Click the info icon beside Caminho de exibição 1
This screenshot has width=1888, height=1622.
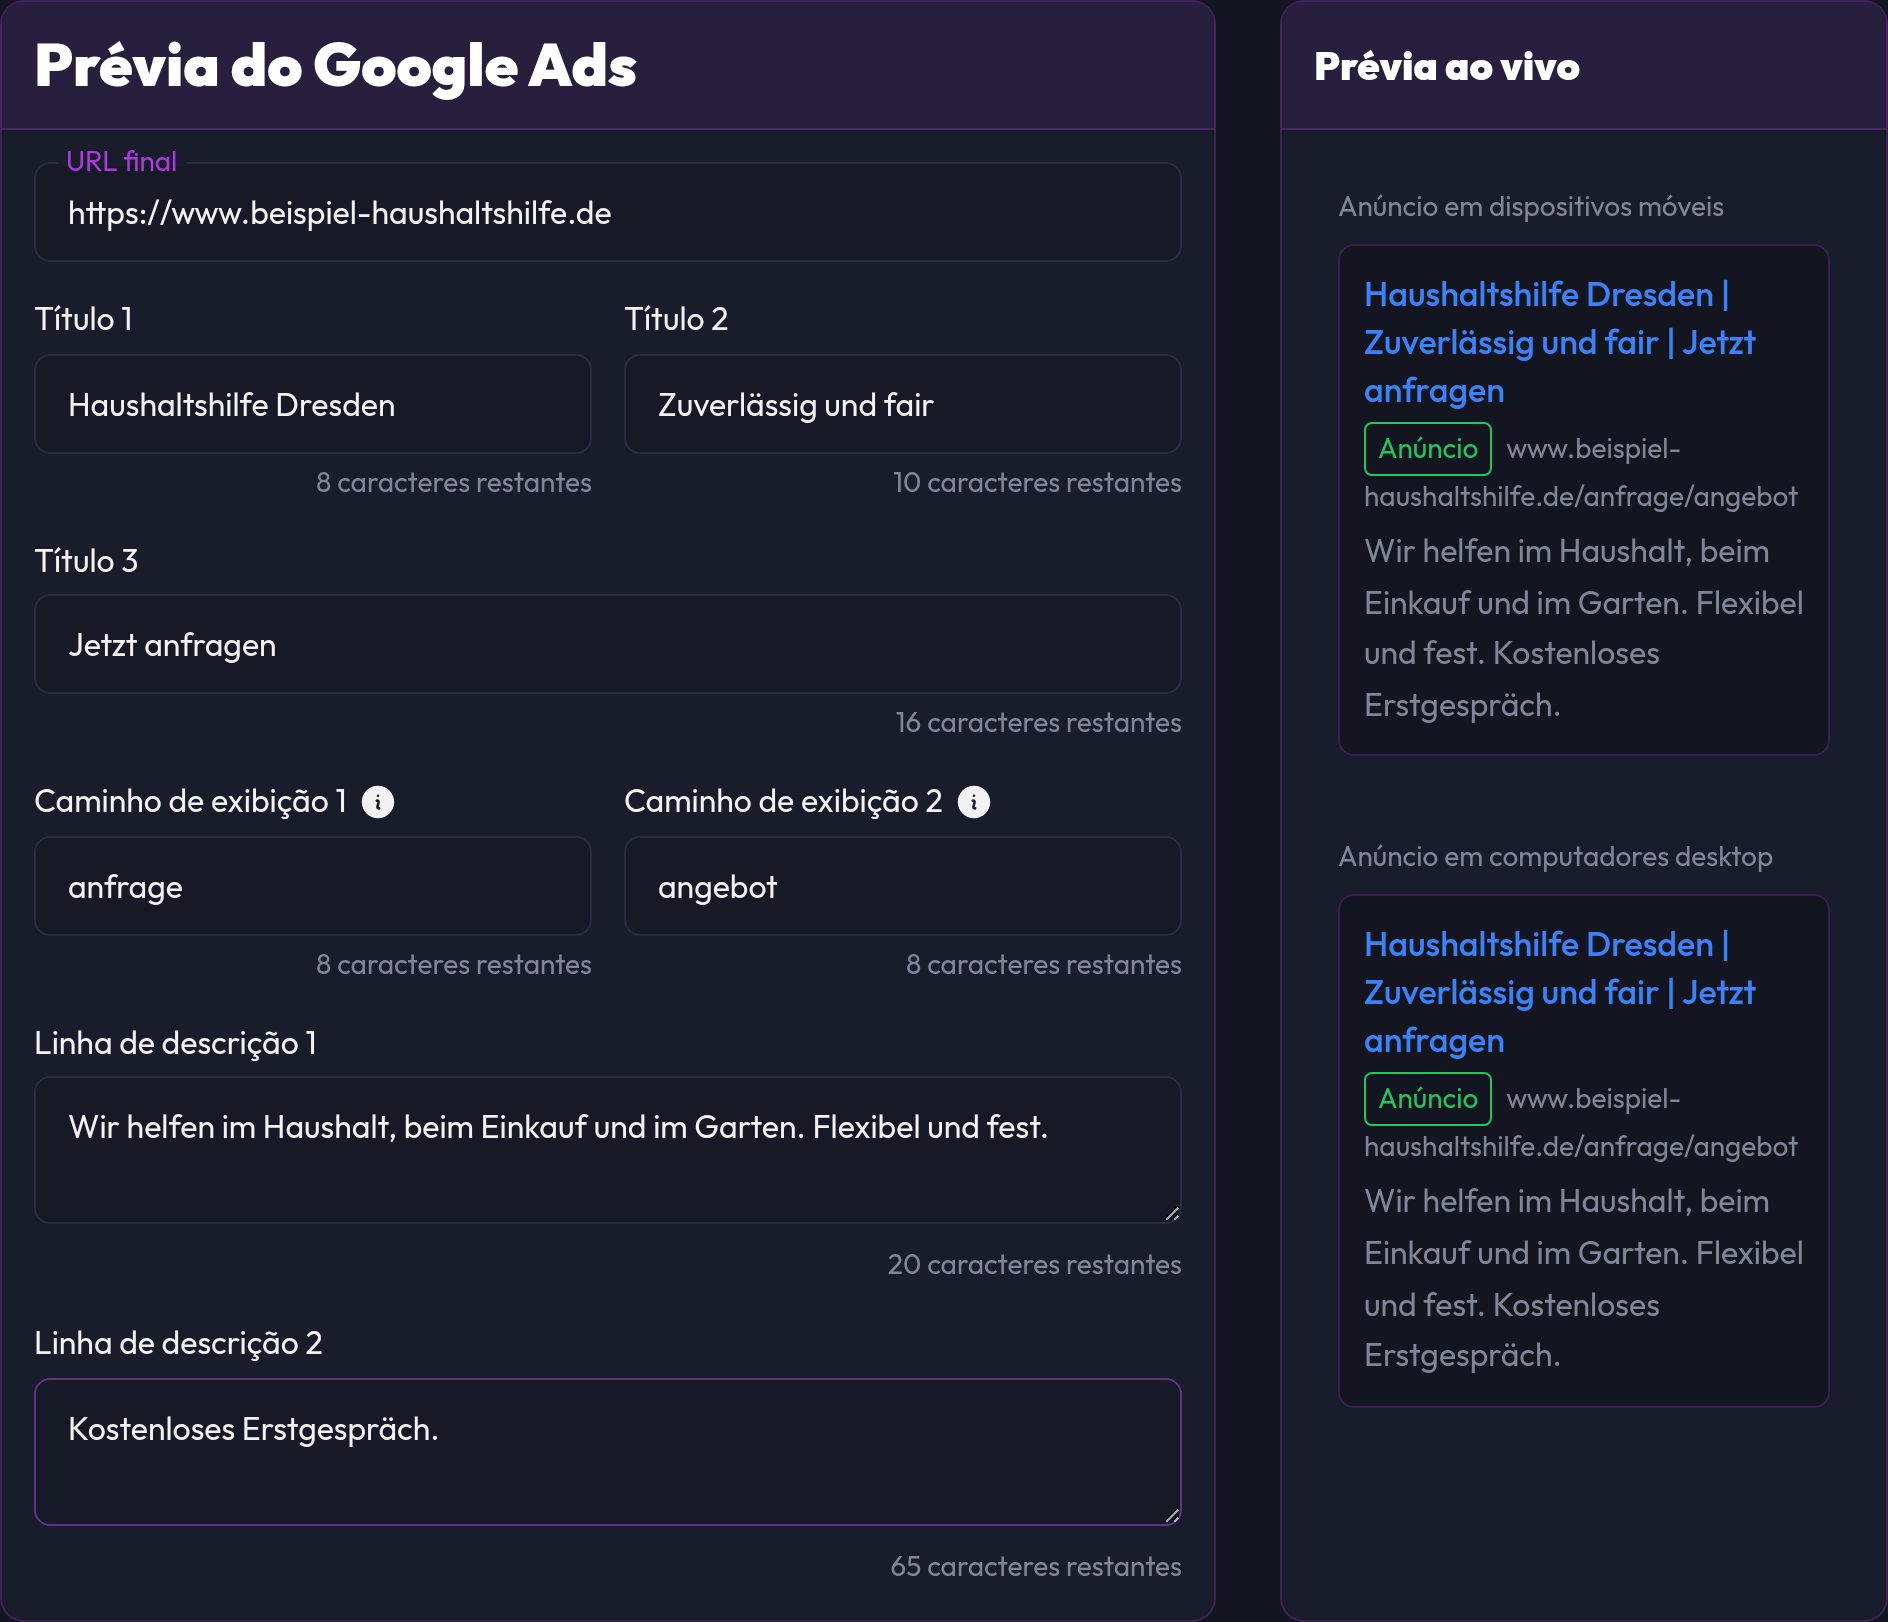pos(378,802)
